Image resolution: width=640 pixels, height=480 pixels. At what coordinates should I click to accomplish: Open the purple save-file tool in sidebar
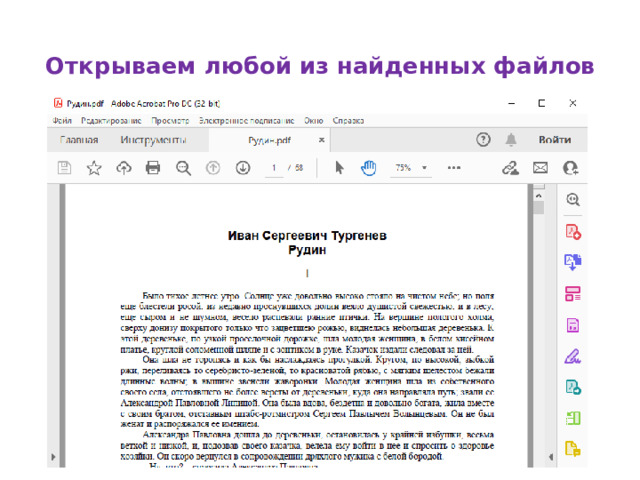pyautogui.click(x=573, y=325)
